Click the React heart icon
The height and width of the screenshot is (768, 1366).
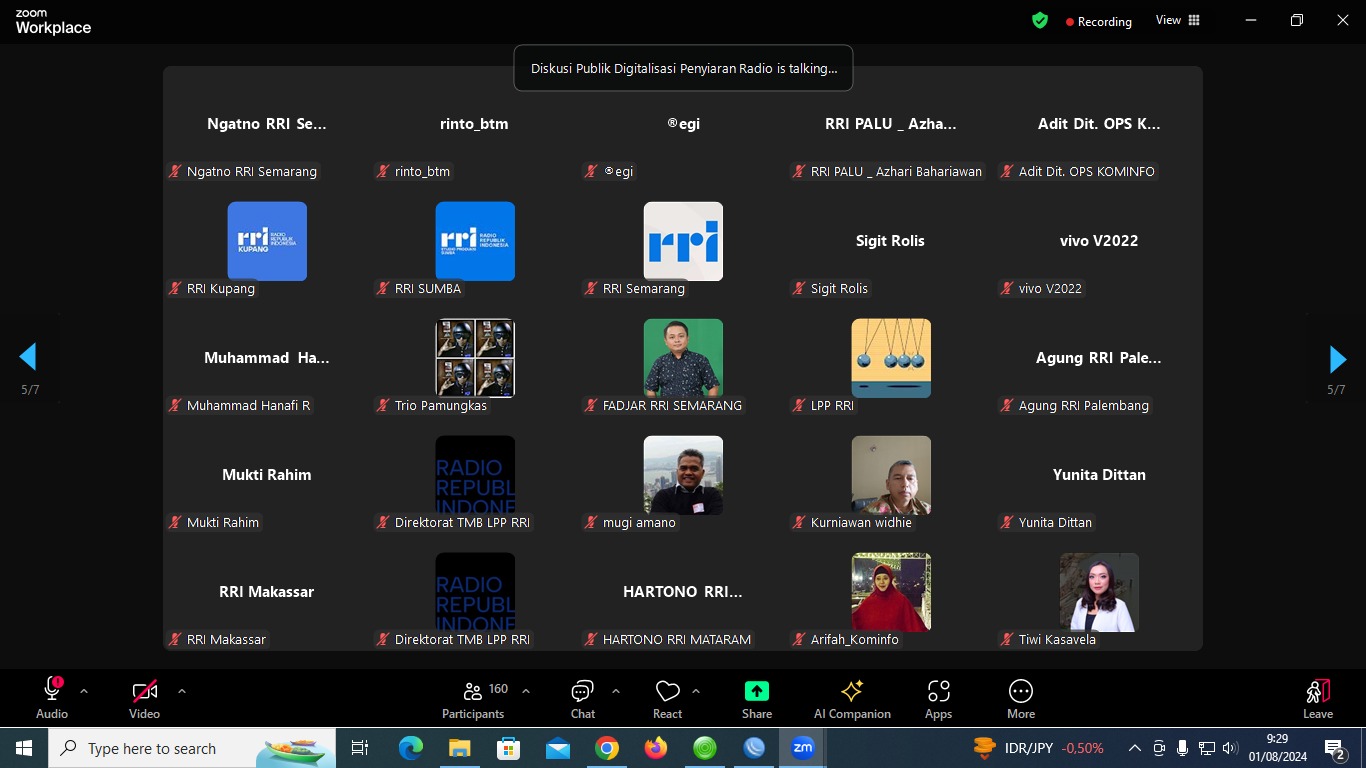point(667,699)
